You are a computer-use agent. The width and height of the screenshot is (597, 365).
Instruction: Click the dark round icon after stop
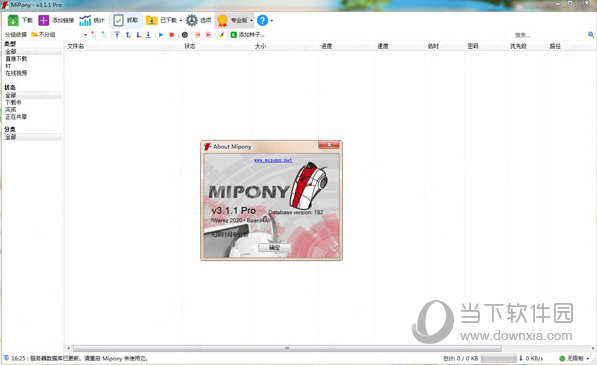click(x=185, y=35)
